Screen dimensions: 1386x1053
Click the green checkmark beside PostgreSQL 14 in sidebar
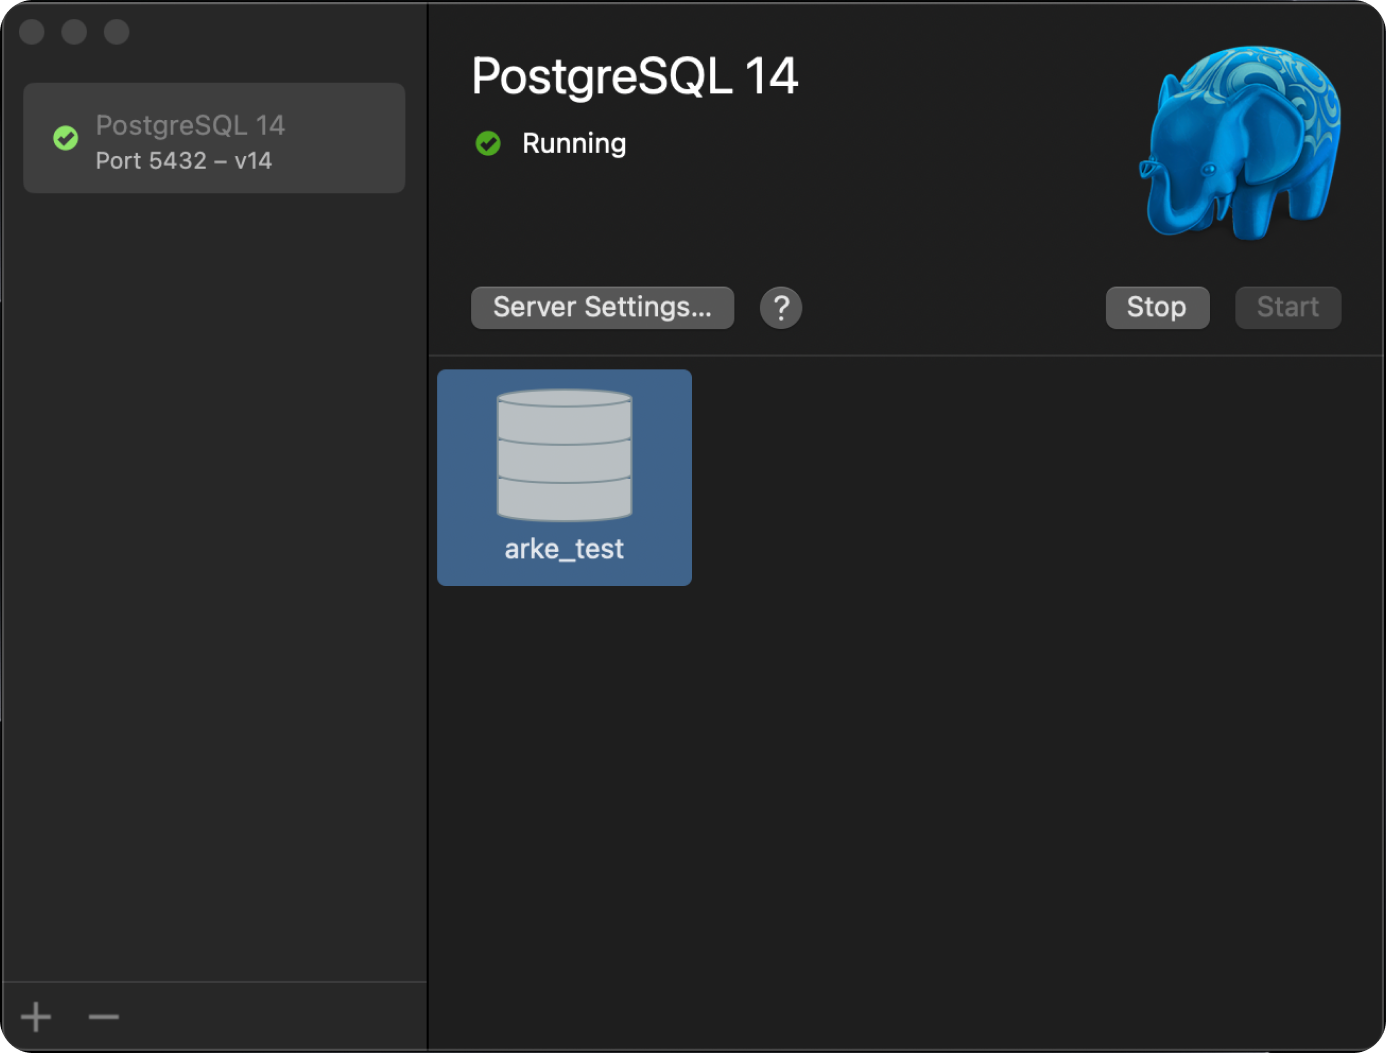pos(65,138)
